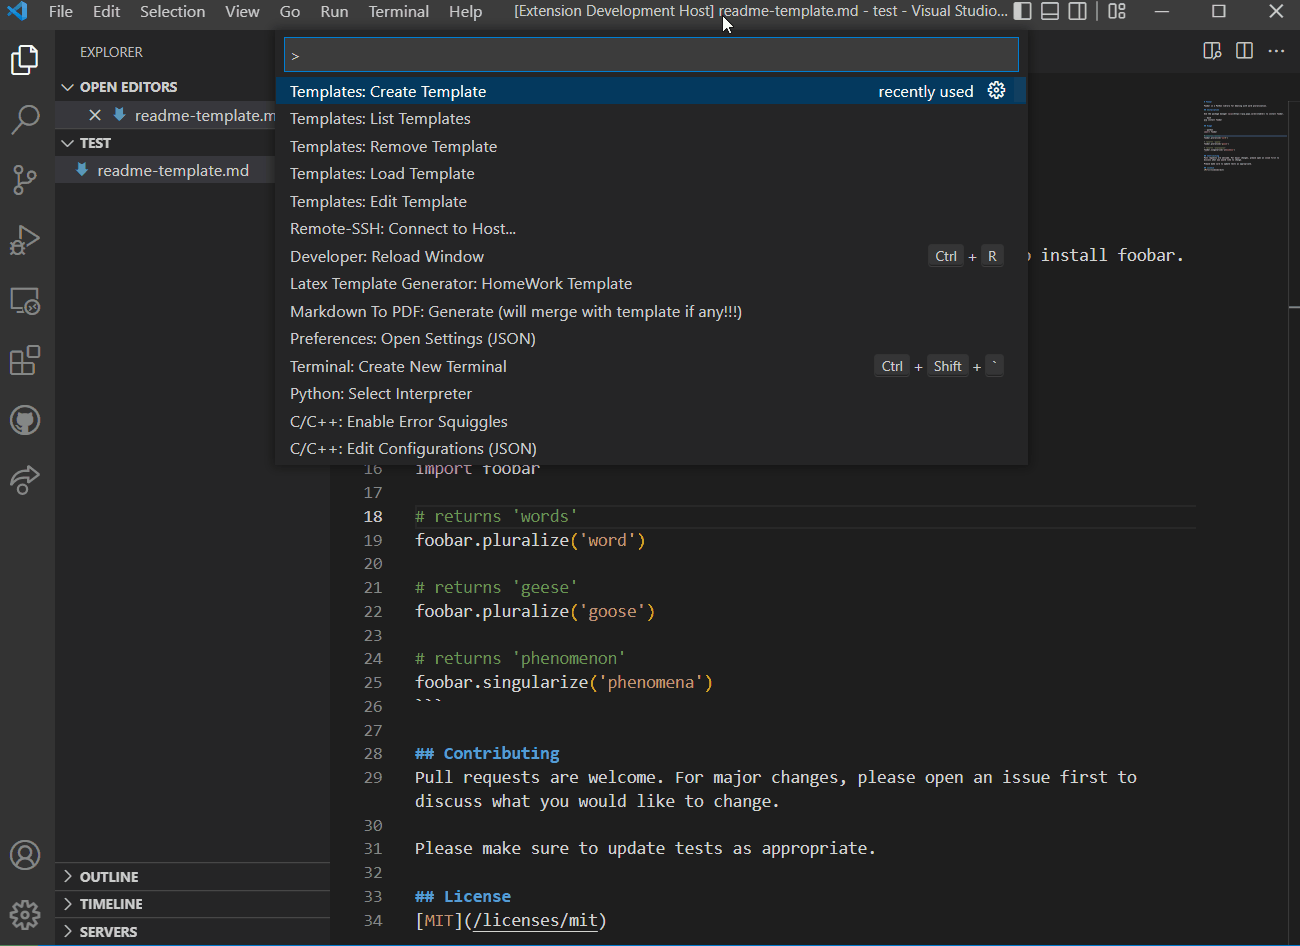The height and width of the screenshot is (946, 1300).
Task: Select Templates: List Templates command
Action: 380,119
